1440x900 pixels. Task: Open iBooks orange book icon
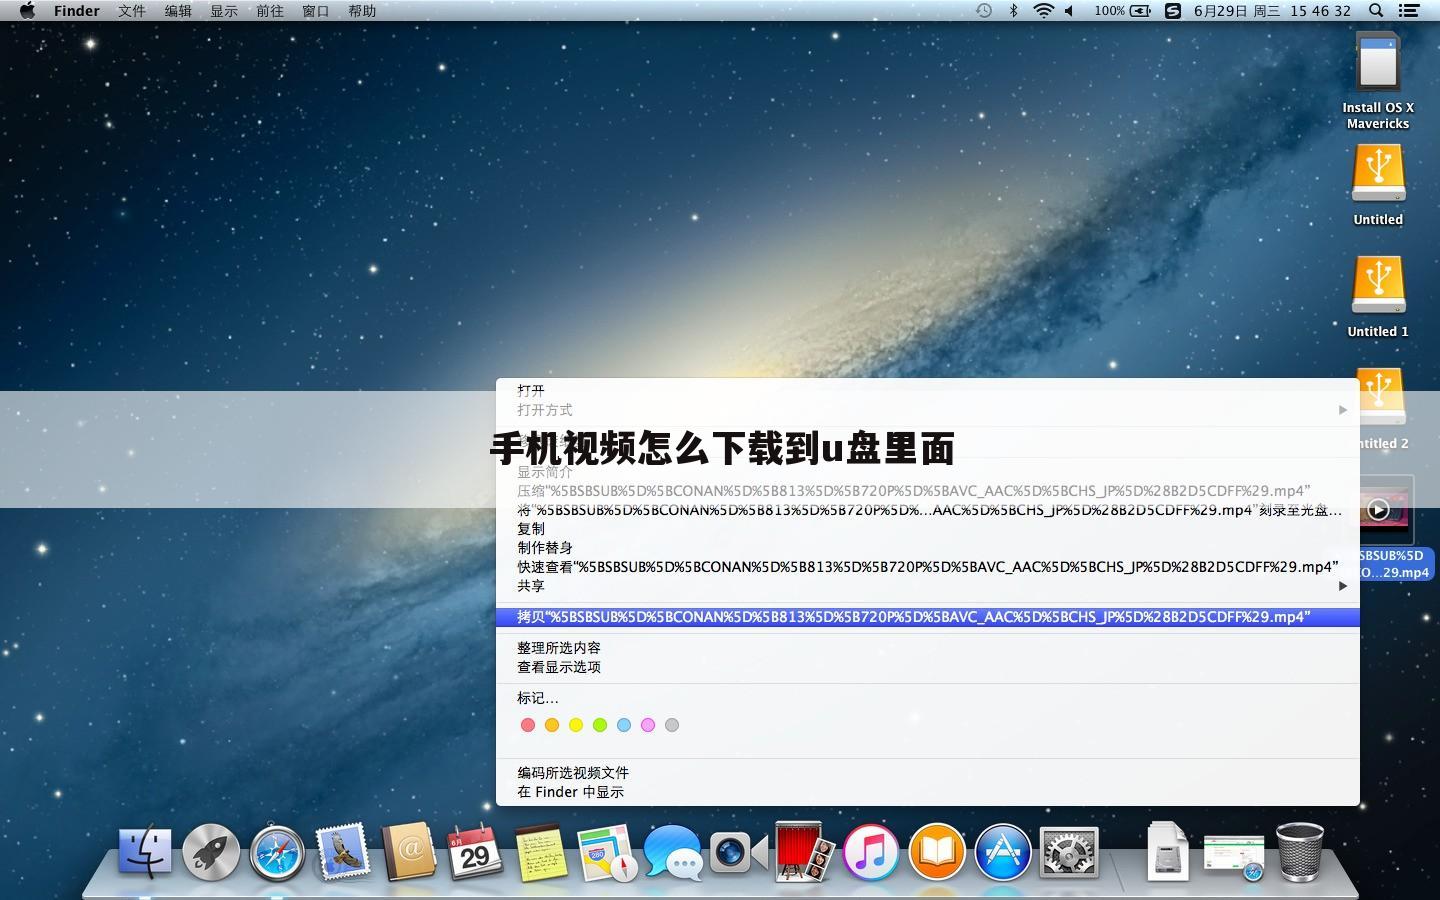(937, 852)
